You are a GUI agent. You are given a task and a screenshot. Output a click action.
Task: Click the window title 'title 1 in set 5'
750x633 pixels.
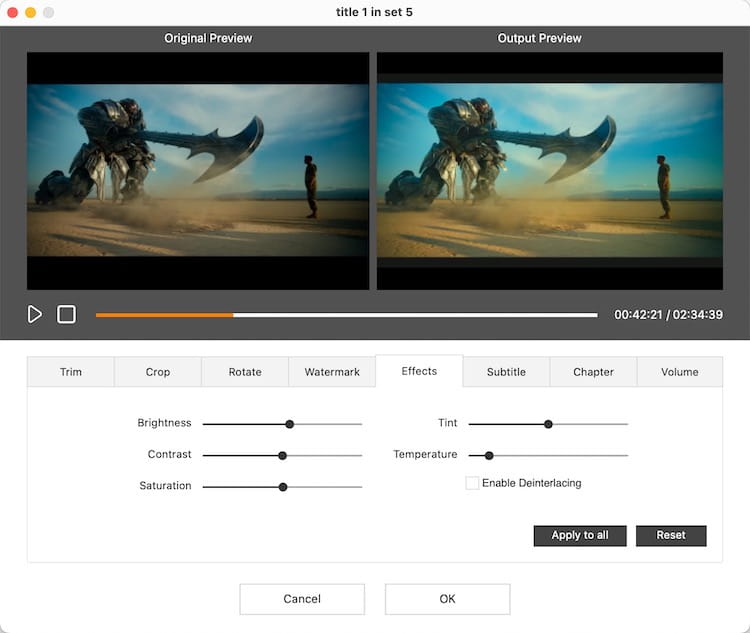[x=374, y=12]
